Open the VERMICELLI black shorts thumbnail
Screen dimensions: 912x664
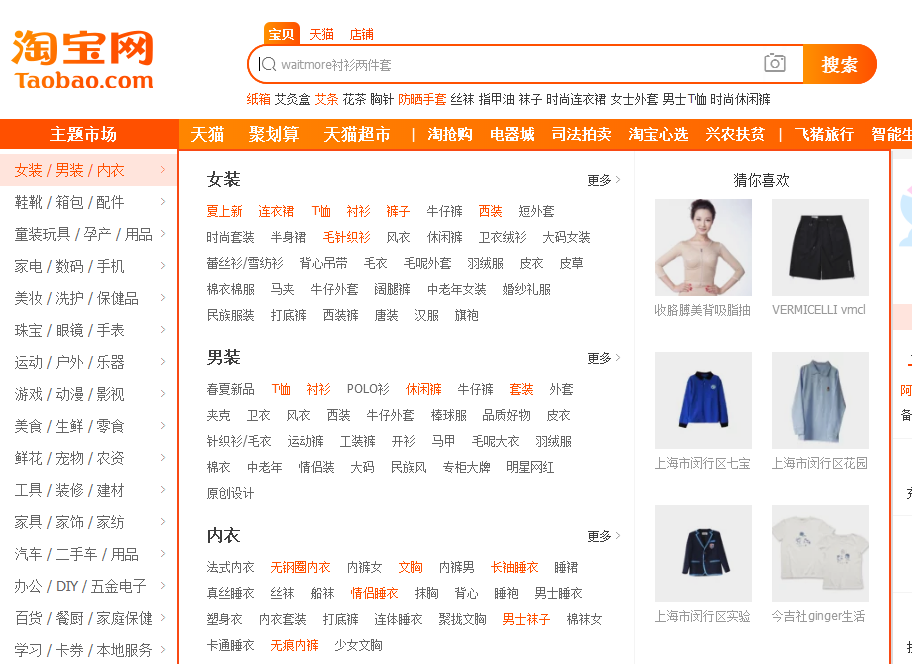pos(820,248)
